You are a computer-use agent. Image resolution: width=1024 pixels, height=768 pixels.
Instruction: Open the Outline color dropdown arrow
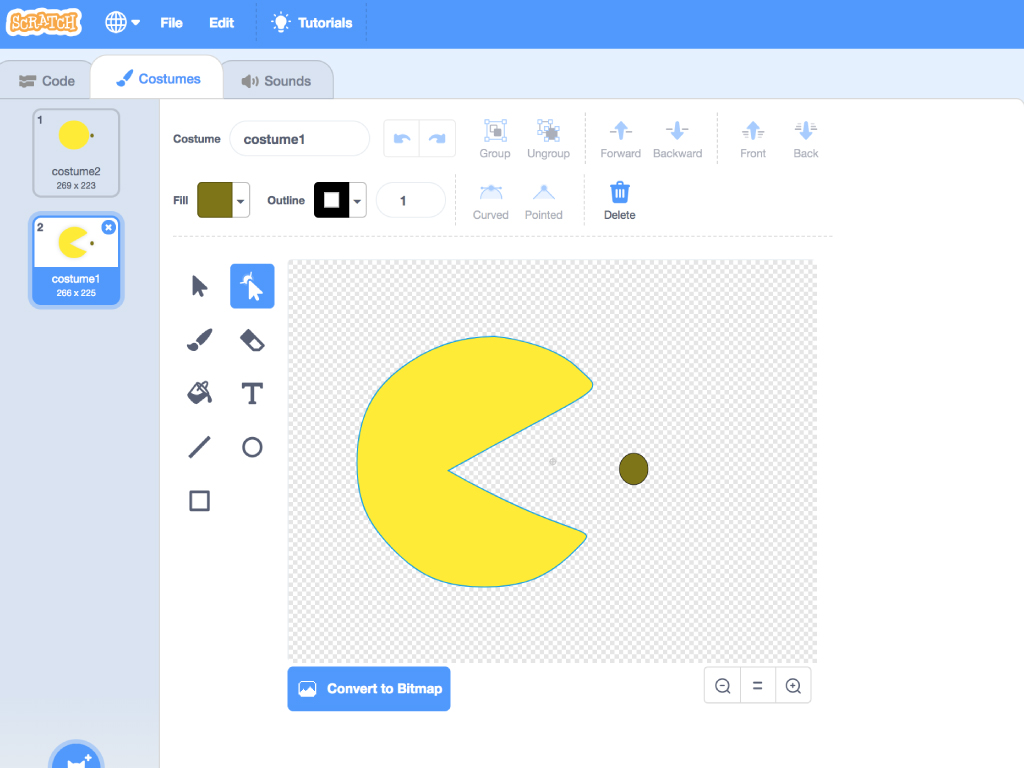(x=357, y=200)
